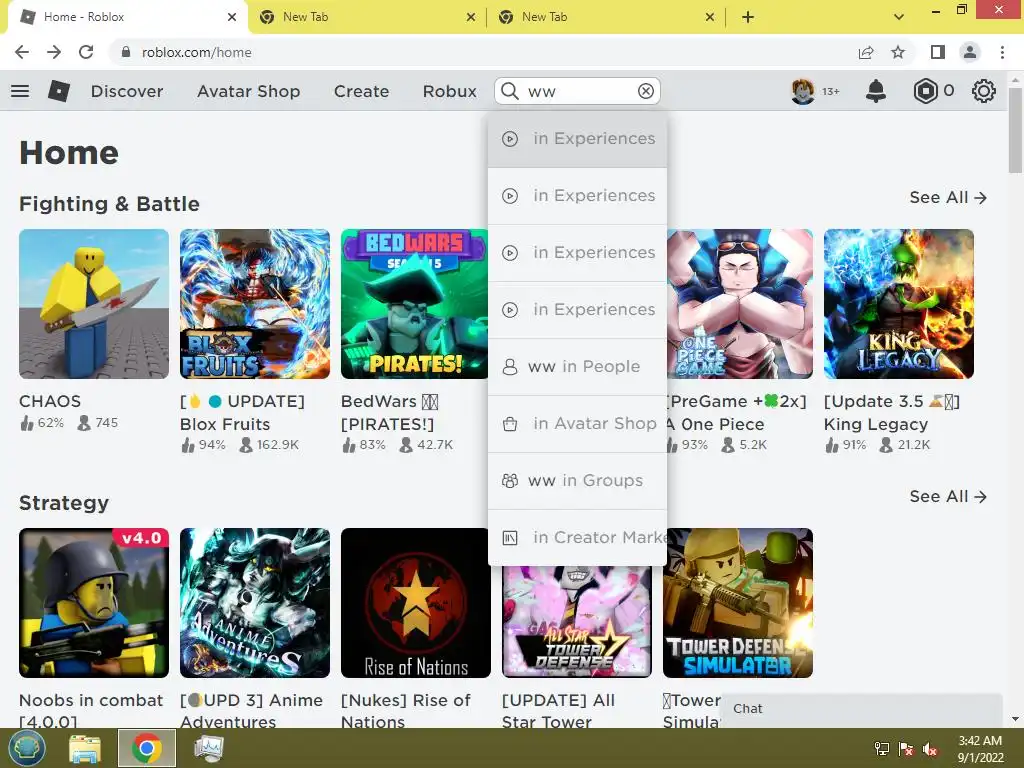Click the 13+ age label
Screen dimensions: 1024x768
[831, 91]
